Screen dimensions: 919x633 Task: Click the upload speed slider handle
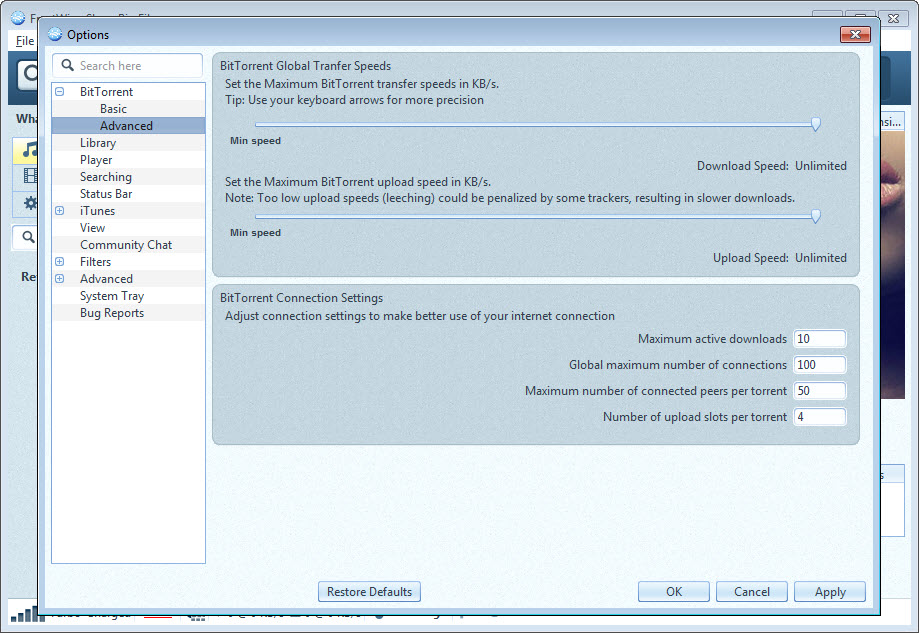(x=815, y=216)
